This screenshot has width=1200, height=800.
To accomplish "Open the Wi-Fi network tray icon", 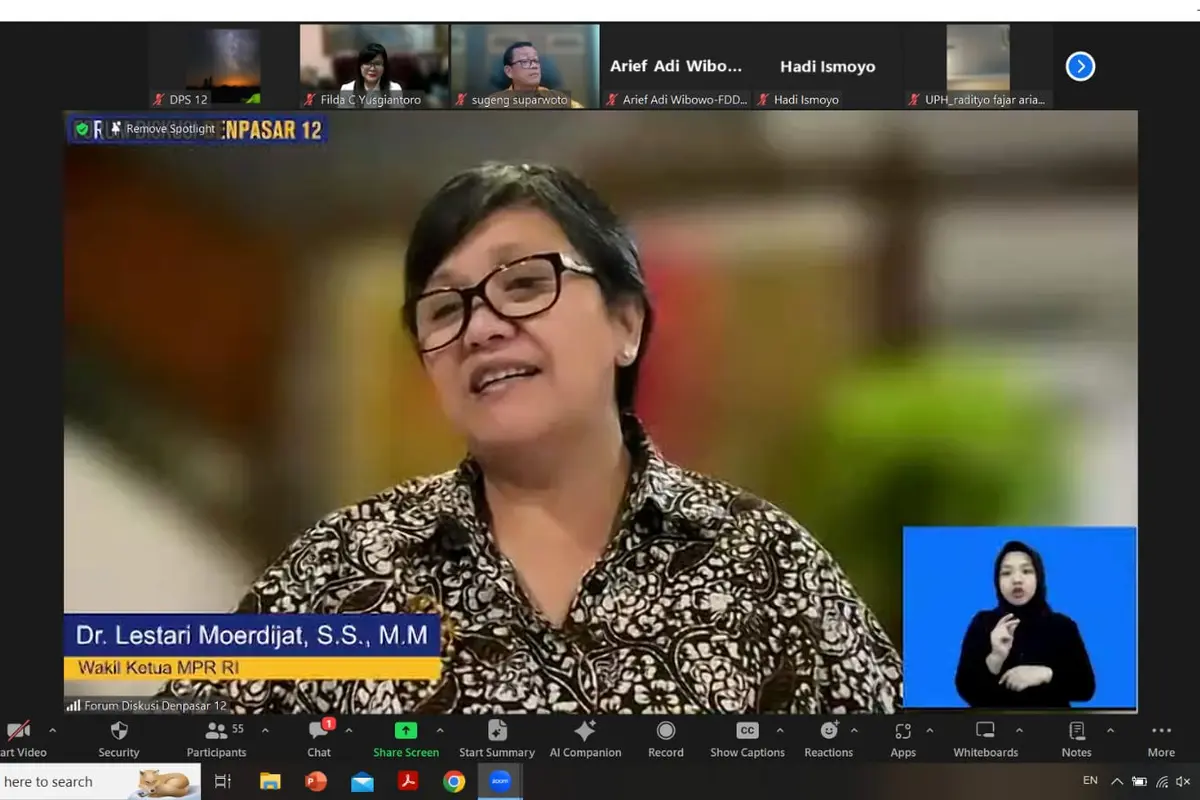I will [x=1162, y=781].
